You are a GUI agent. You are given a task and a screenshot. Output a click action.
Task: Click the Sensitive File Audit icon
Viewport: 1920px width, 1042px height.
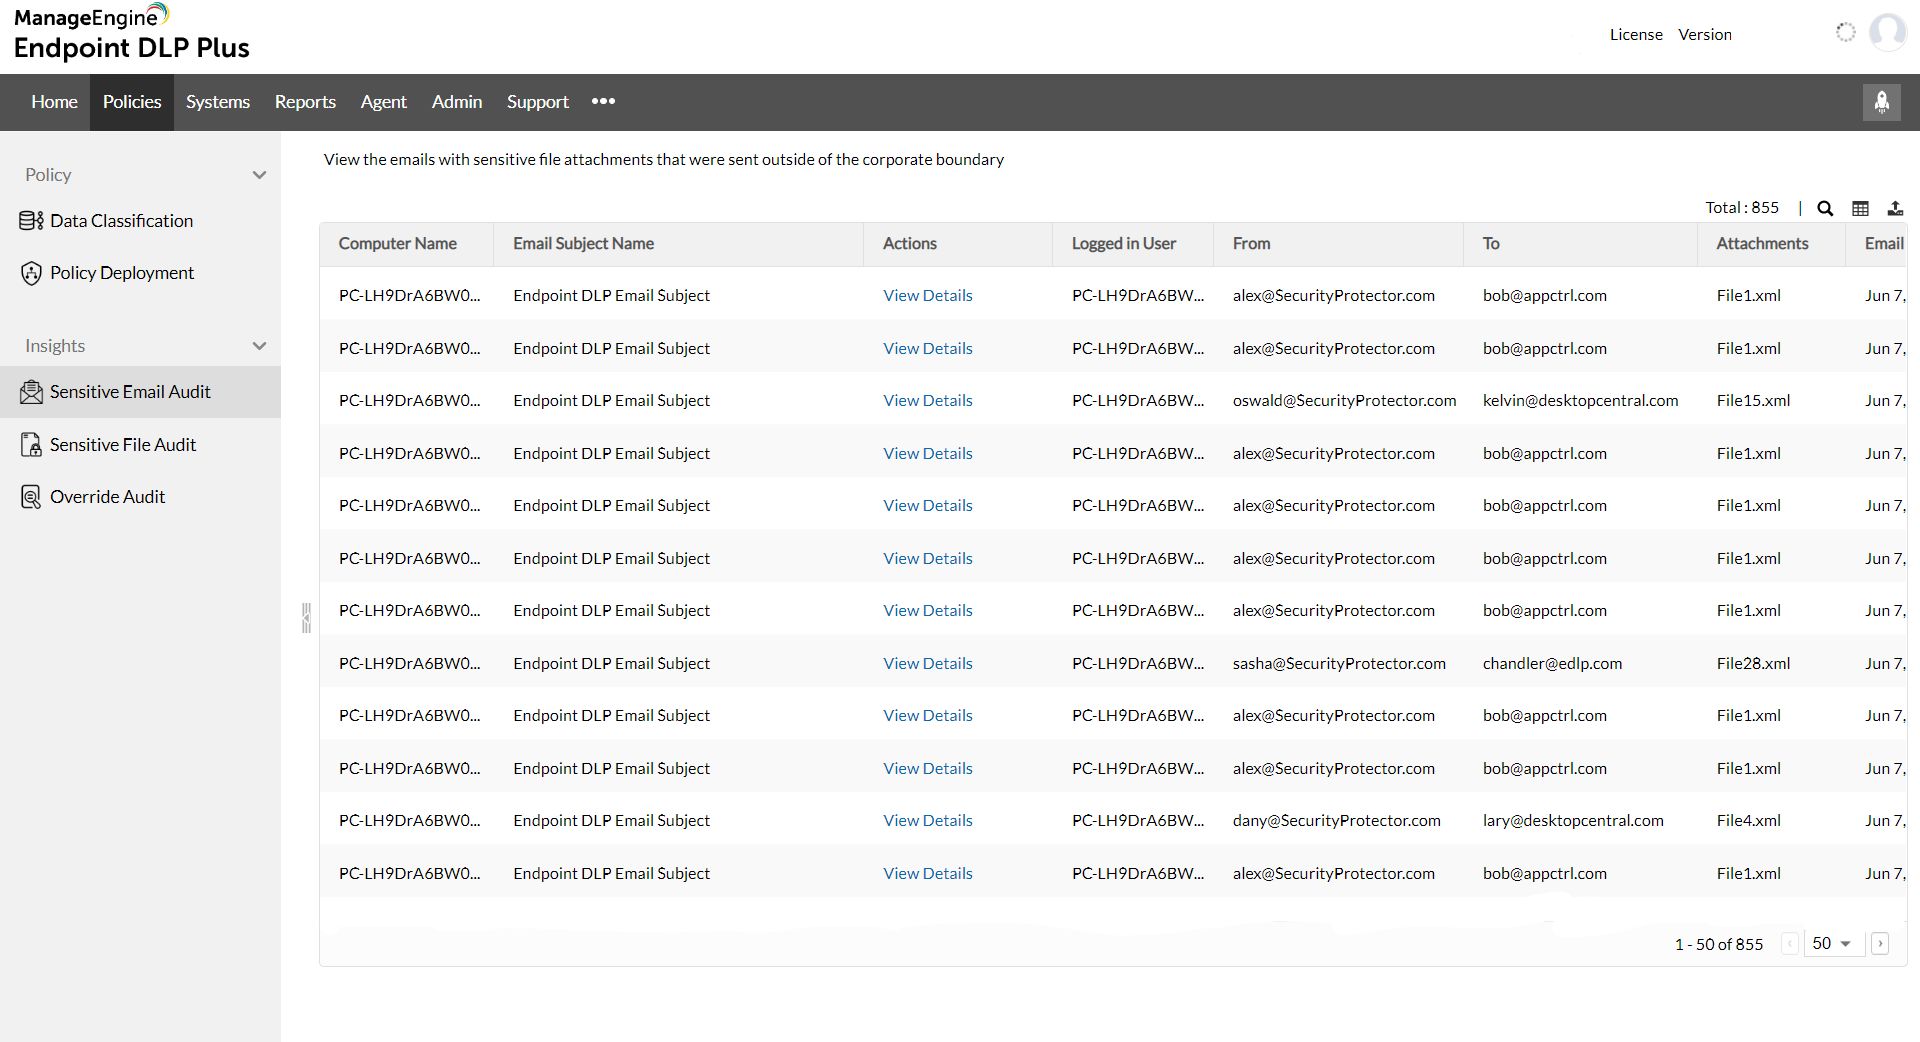coord(31,445)
